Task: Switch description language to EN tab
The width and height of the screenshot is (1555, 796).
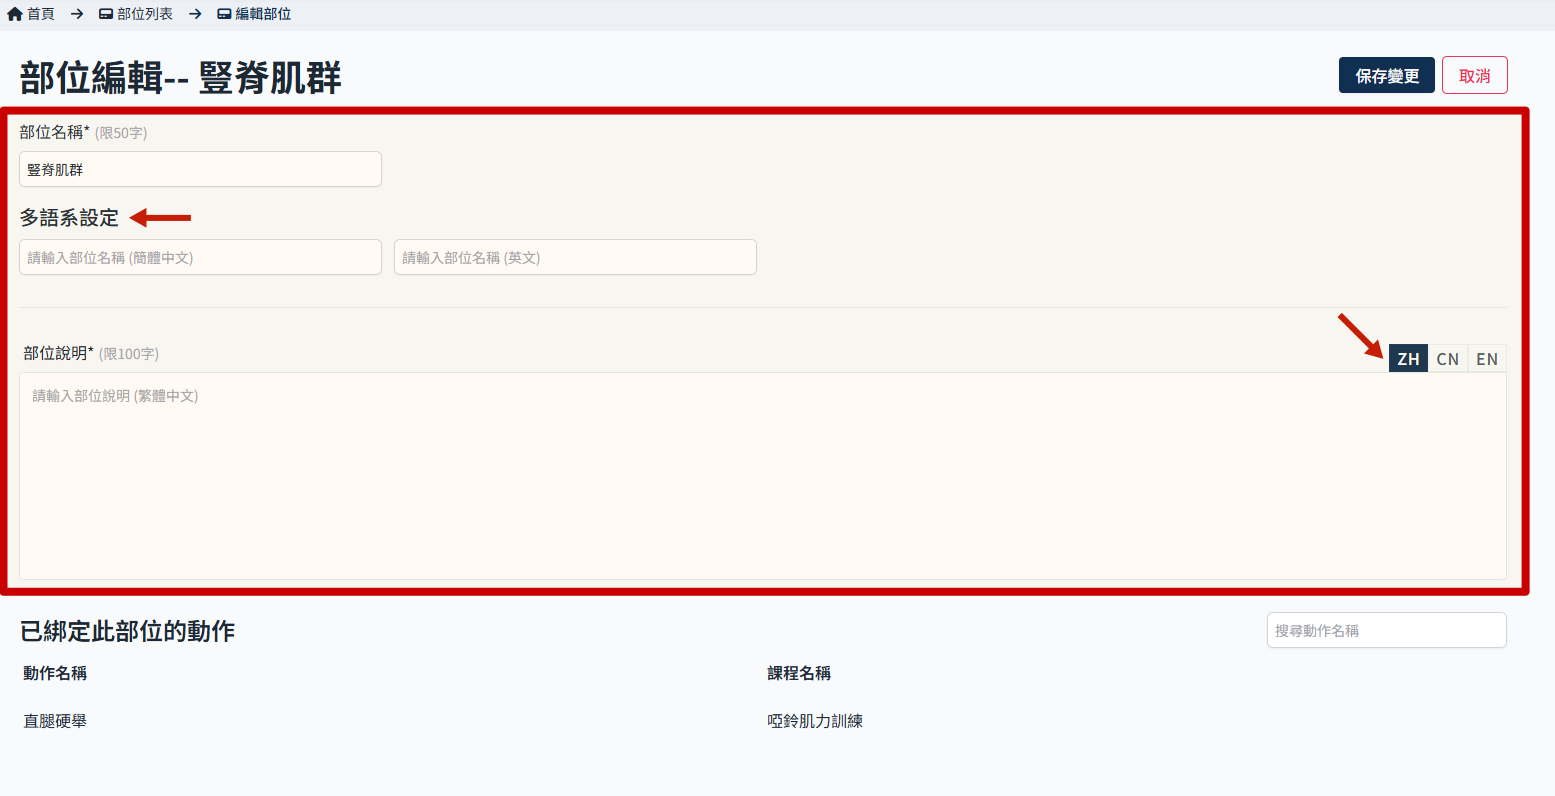Action: click(x=1487, y=359)
